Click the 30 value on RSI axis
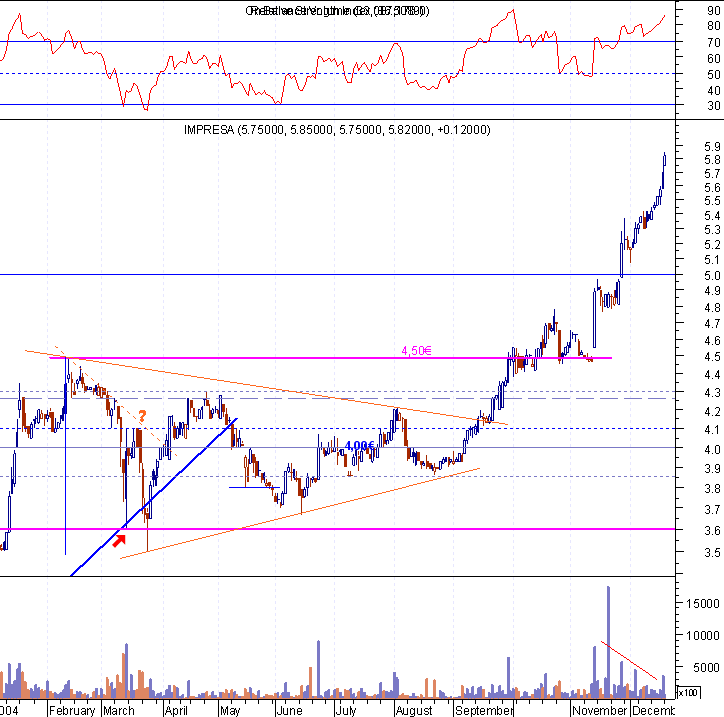Image resolution: width=724 pixels, height=717 pixels. pos(713,106)
